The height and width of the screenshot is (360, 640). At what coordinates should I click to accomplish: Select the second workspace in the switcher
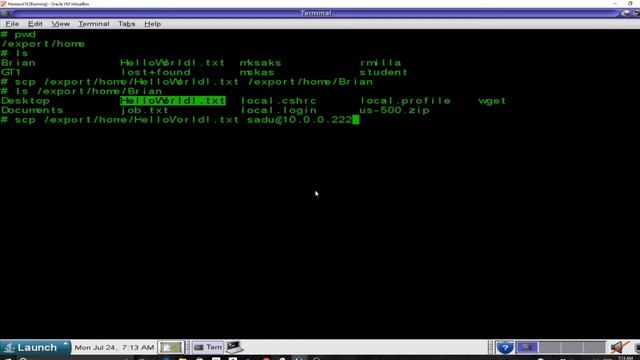[549, 347]
